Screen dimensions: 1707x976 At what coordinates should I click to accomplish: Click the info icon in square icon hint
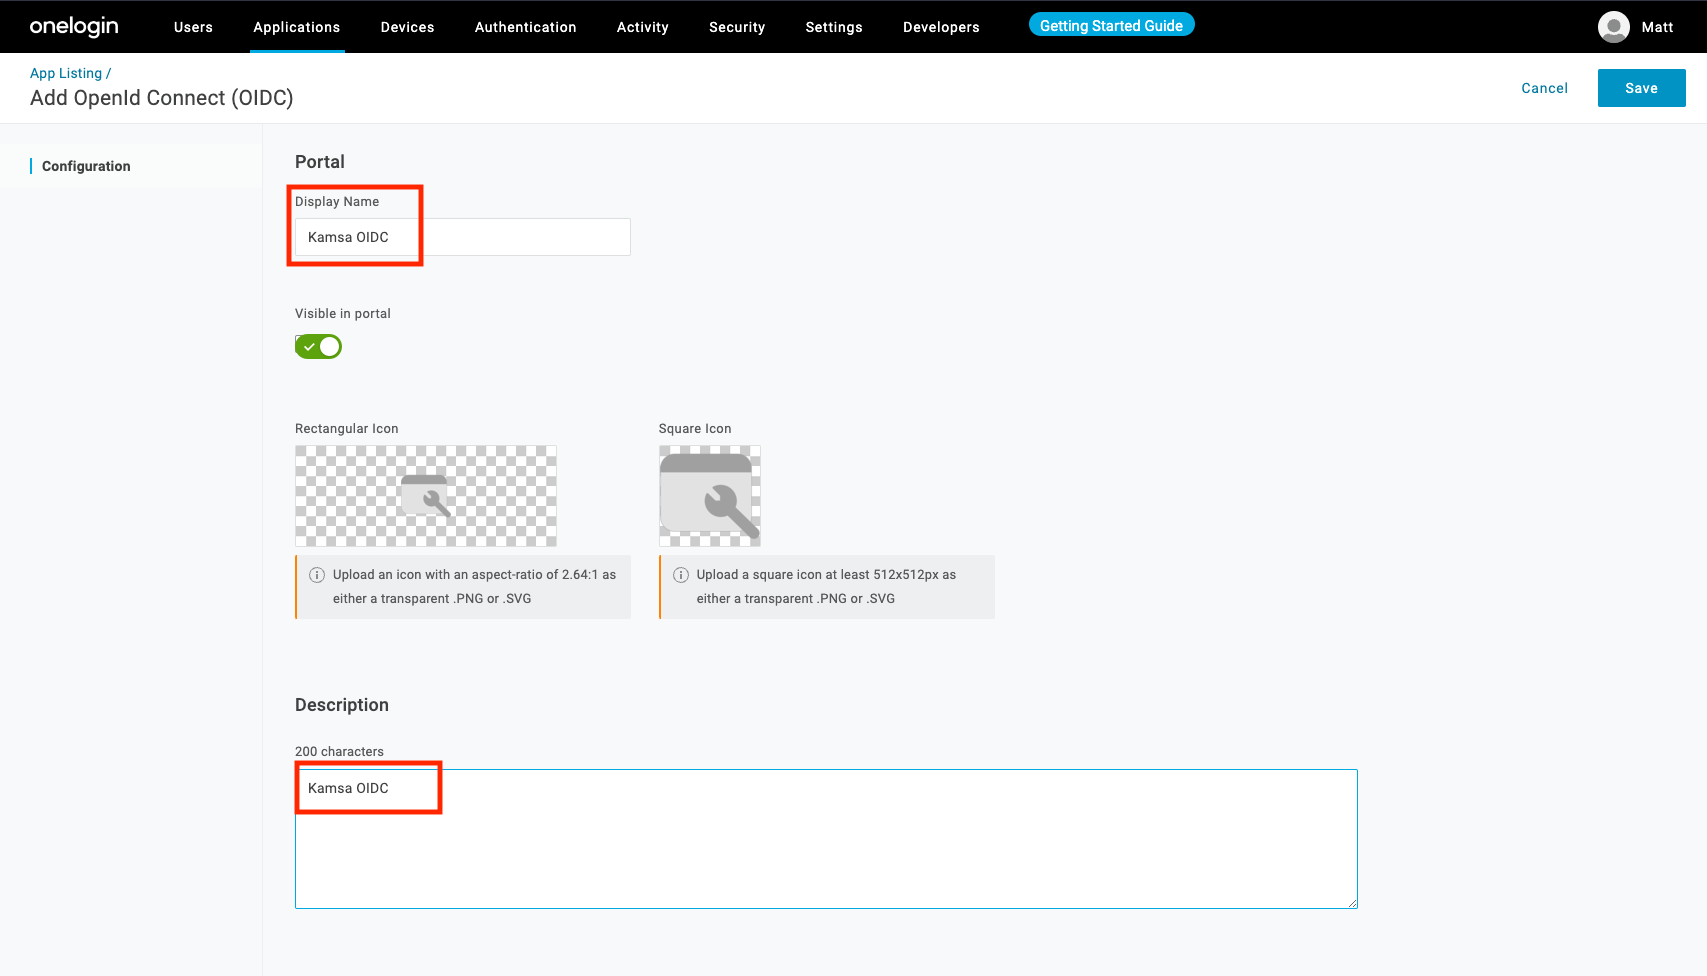[x=681, y=575]
